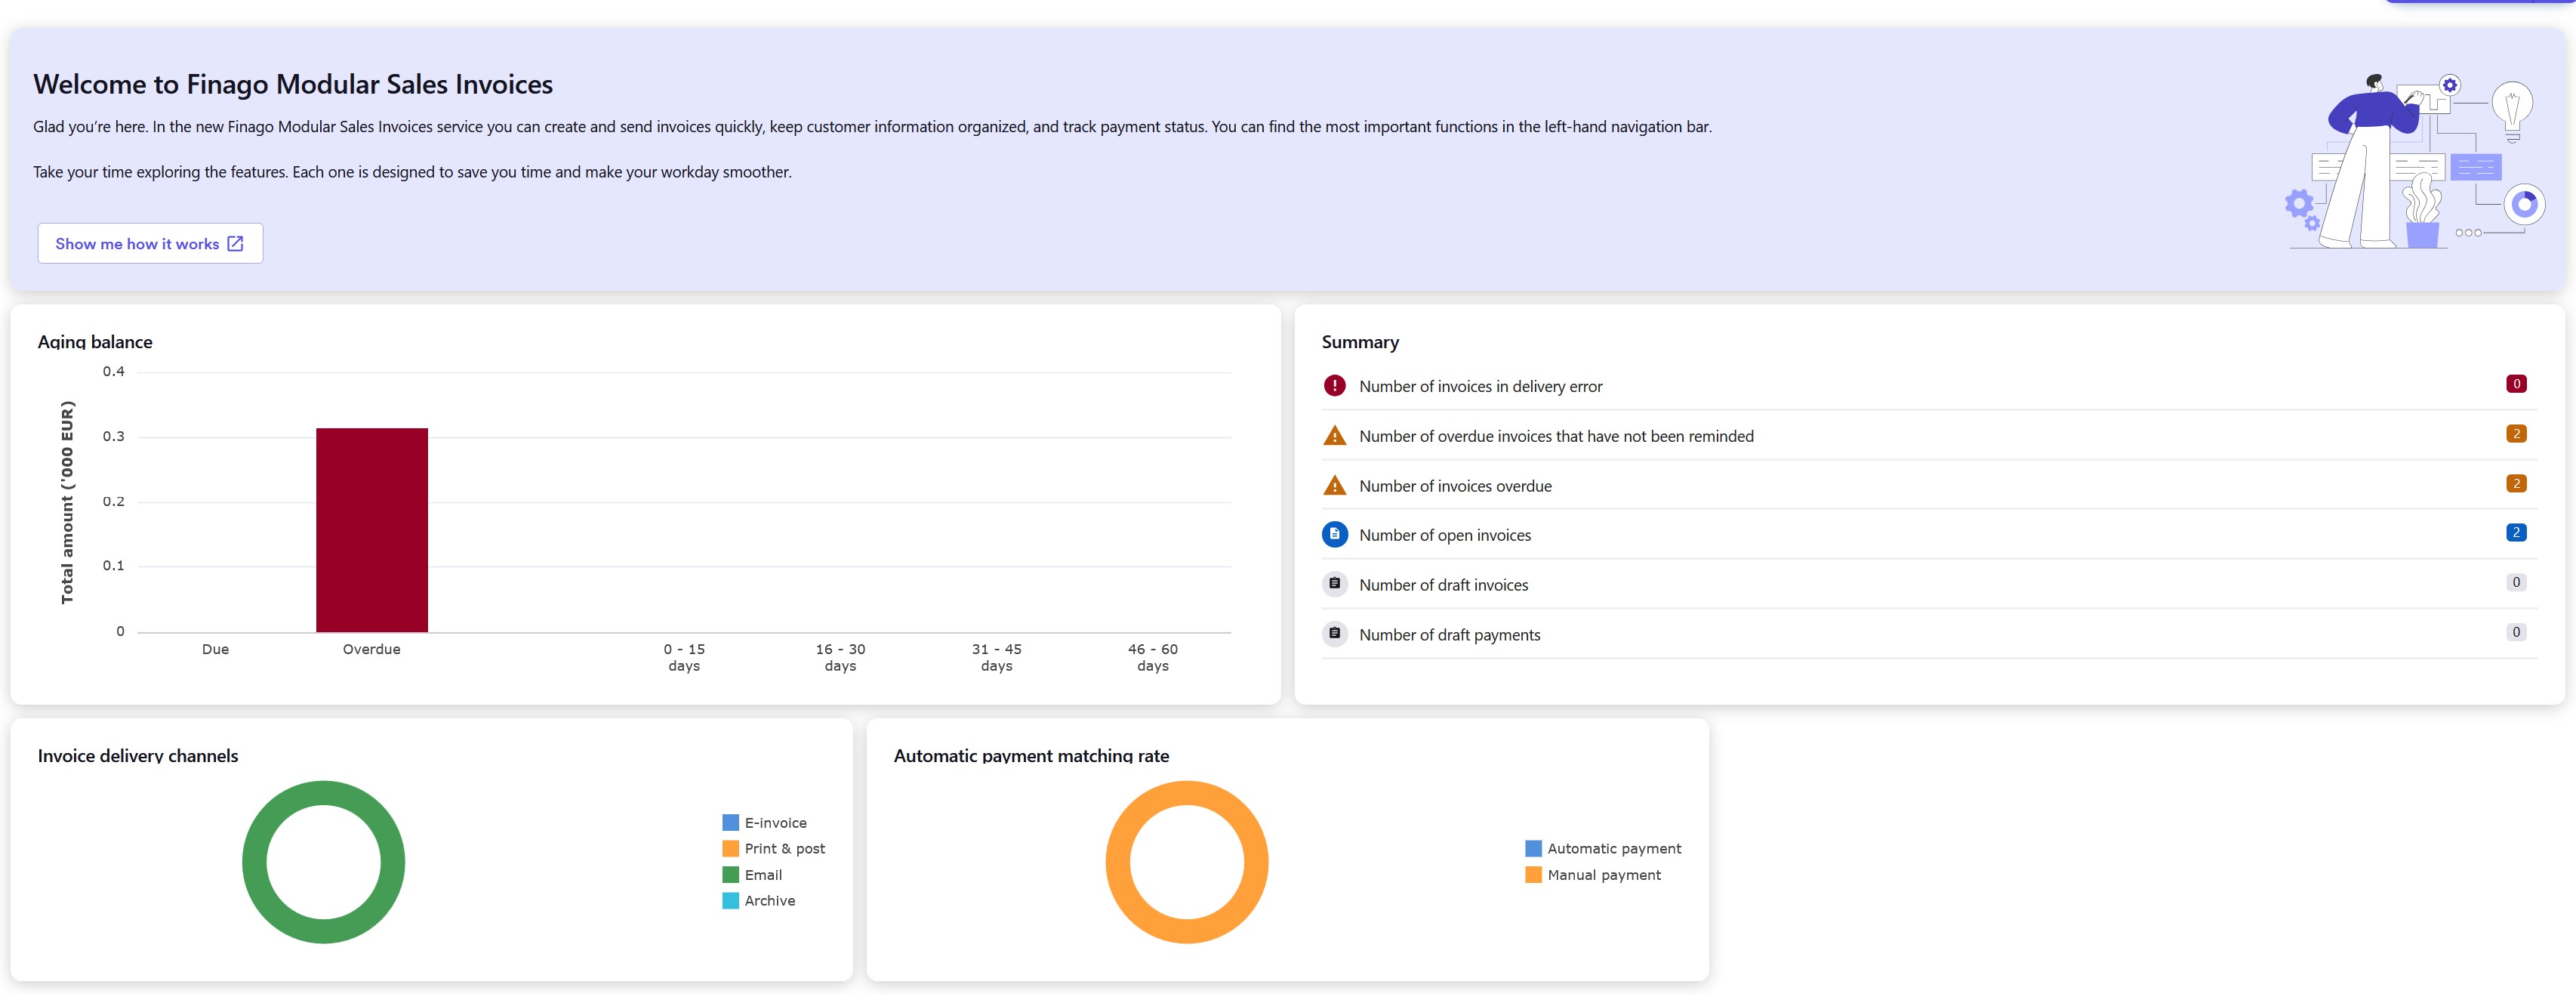Click the 46 - 60 days axis label
Screen dimensions: 2576x997
1152,657
